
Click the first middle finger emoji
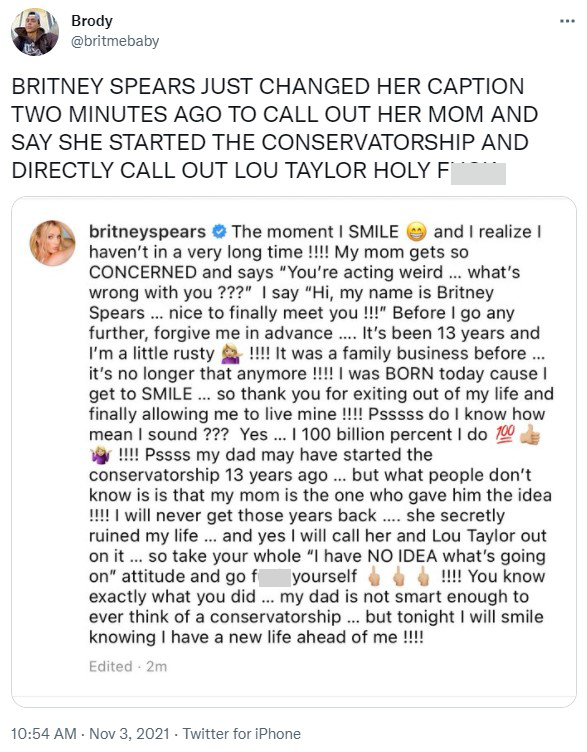coord(375,576)
